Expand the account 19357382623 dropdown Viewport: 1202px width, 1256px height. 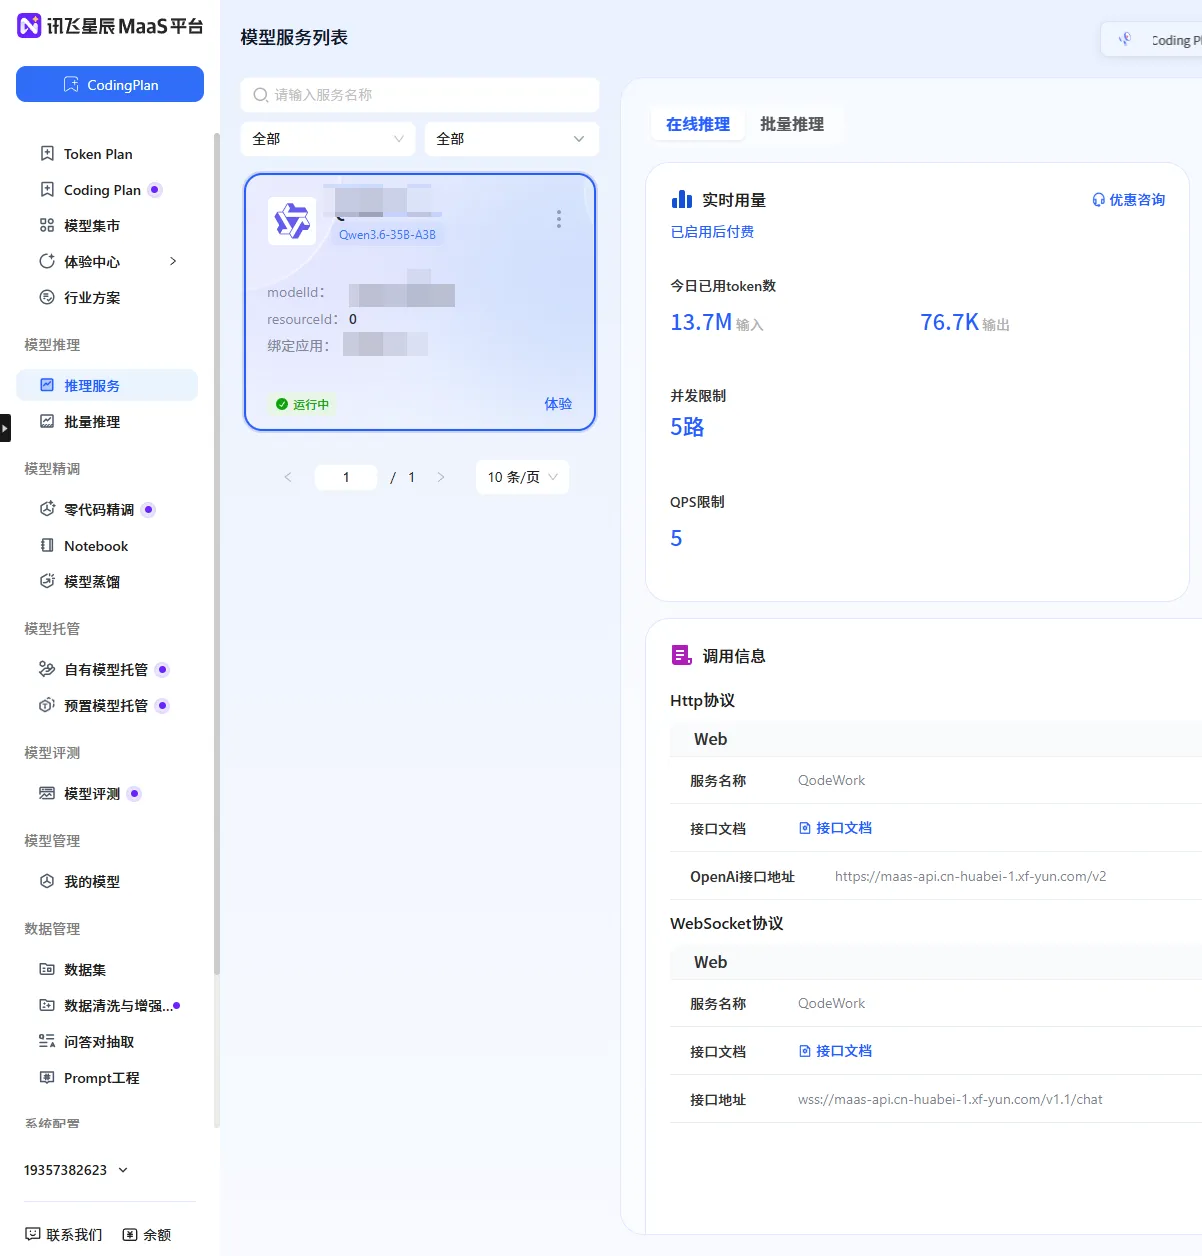pyautogui.click(x=76, y=1170)
